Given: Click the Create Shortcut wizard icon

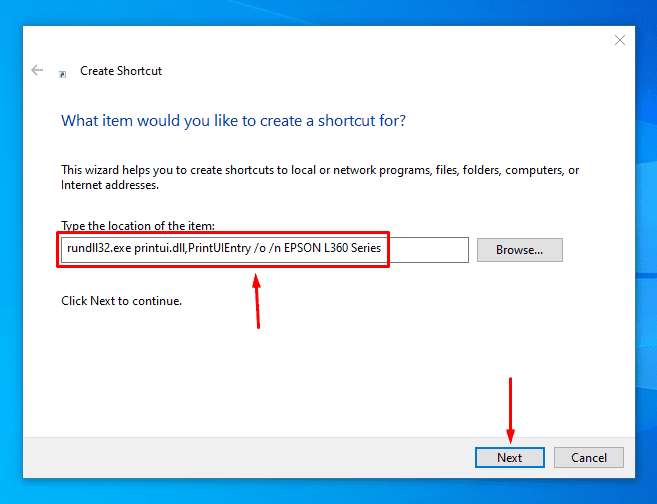Looking at the screenshot, I should (x=63, y=73).
